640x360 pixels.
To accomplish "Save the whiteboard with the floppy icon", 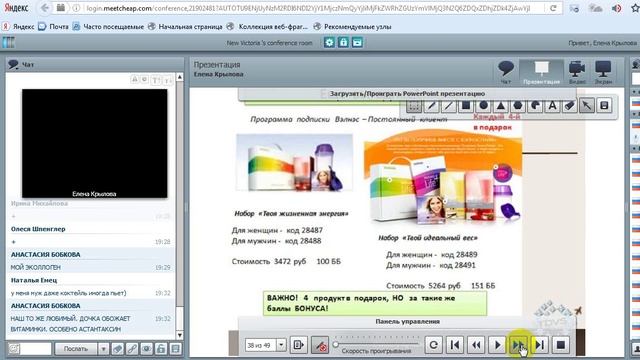I will [x=604, y=106].
